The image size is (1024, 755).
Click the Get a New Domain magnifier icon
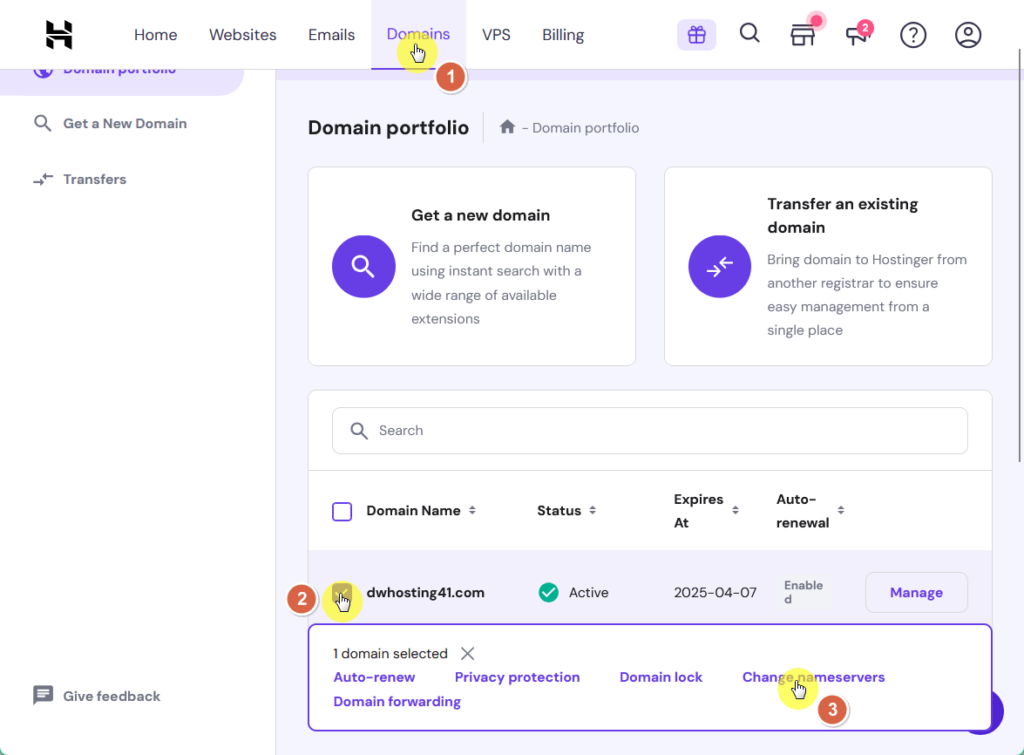pos(42,123)
